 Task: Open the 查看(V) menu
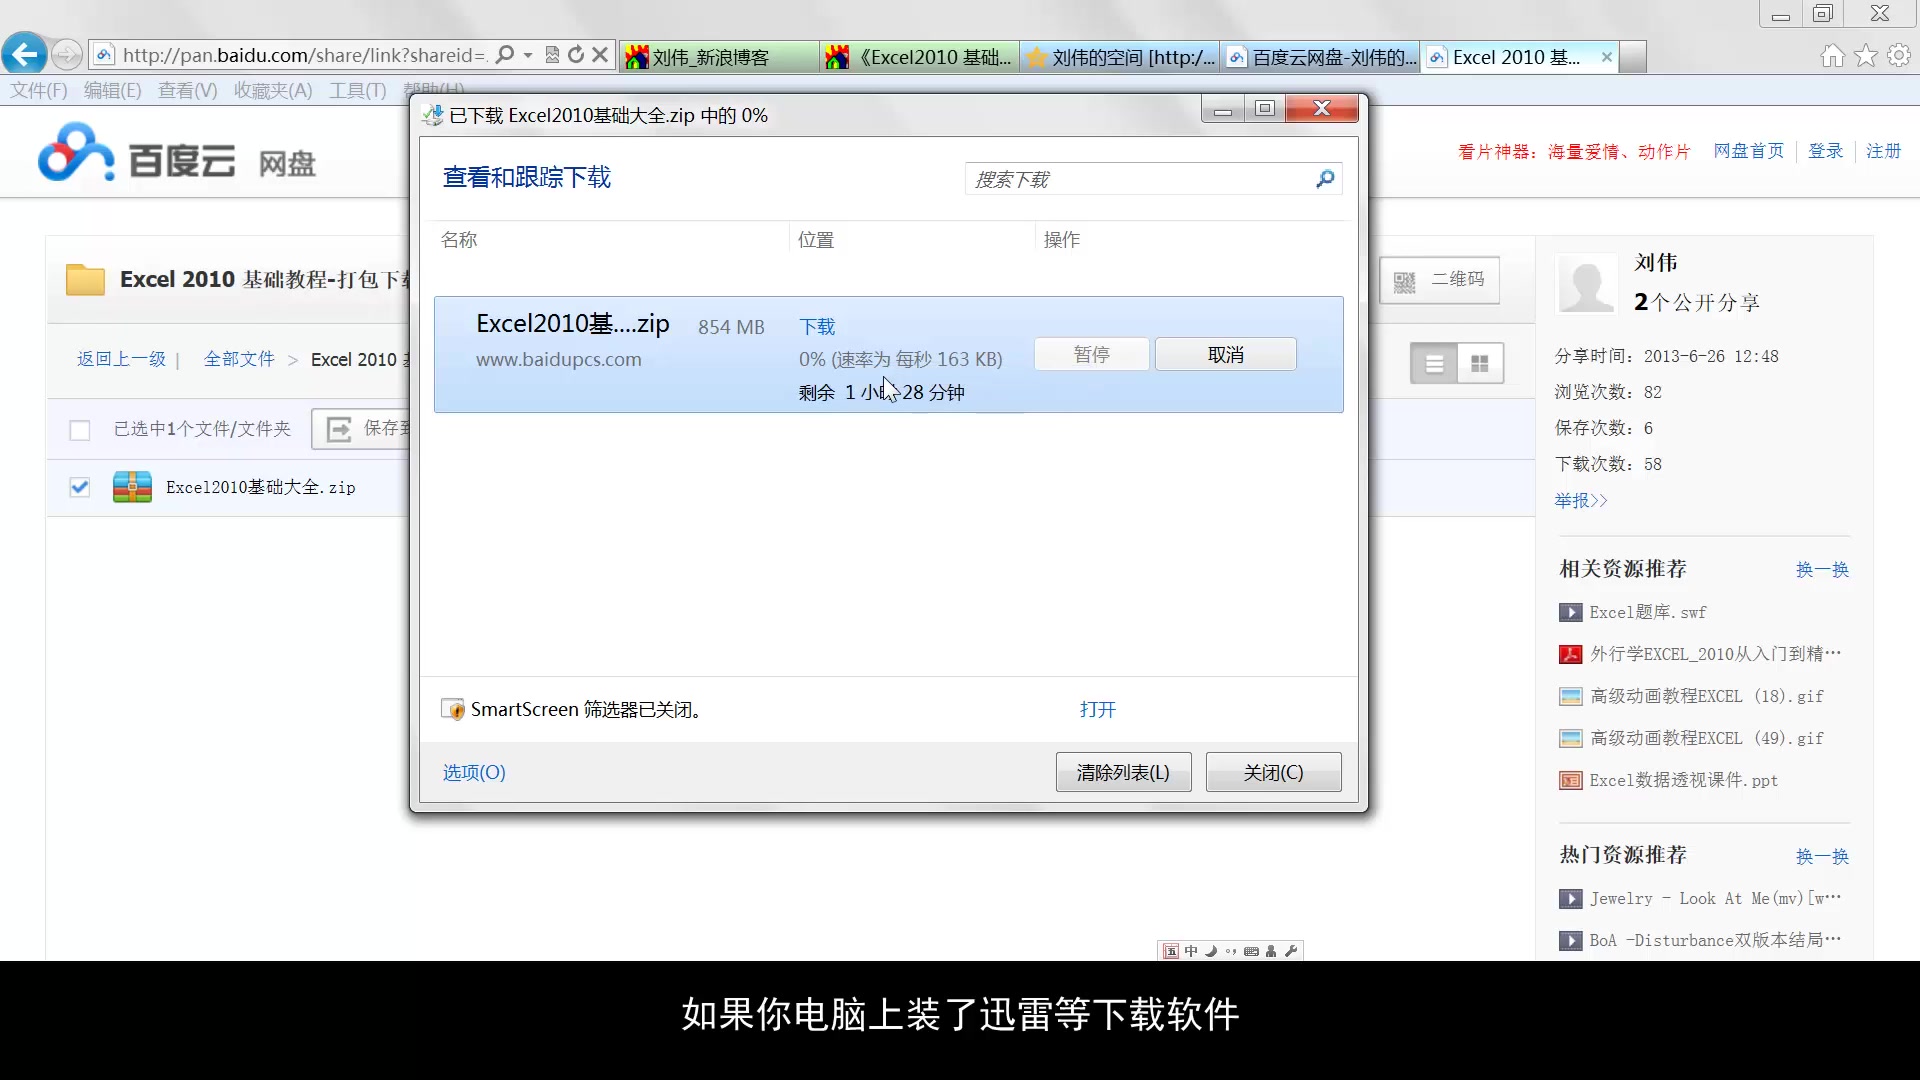pyautogui.click(x=187, y=90)
